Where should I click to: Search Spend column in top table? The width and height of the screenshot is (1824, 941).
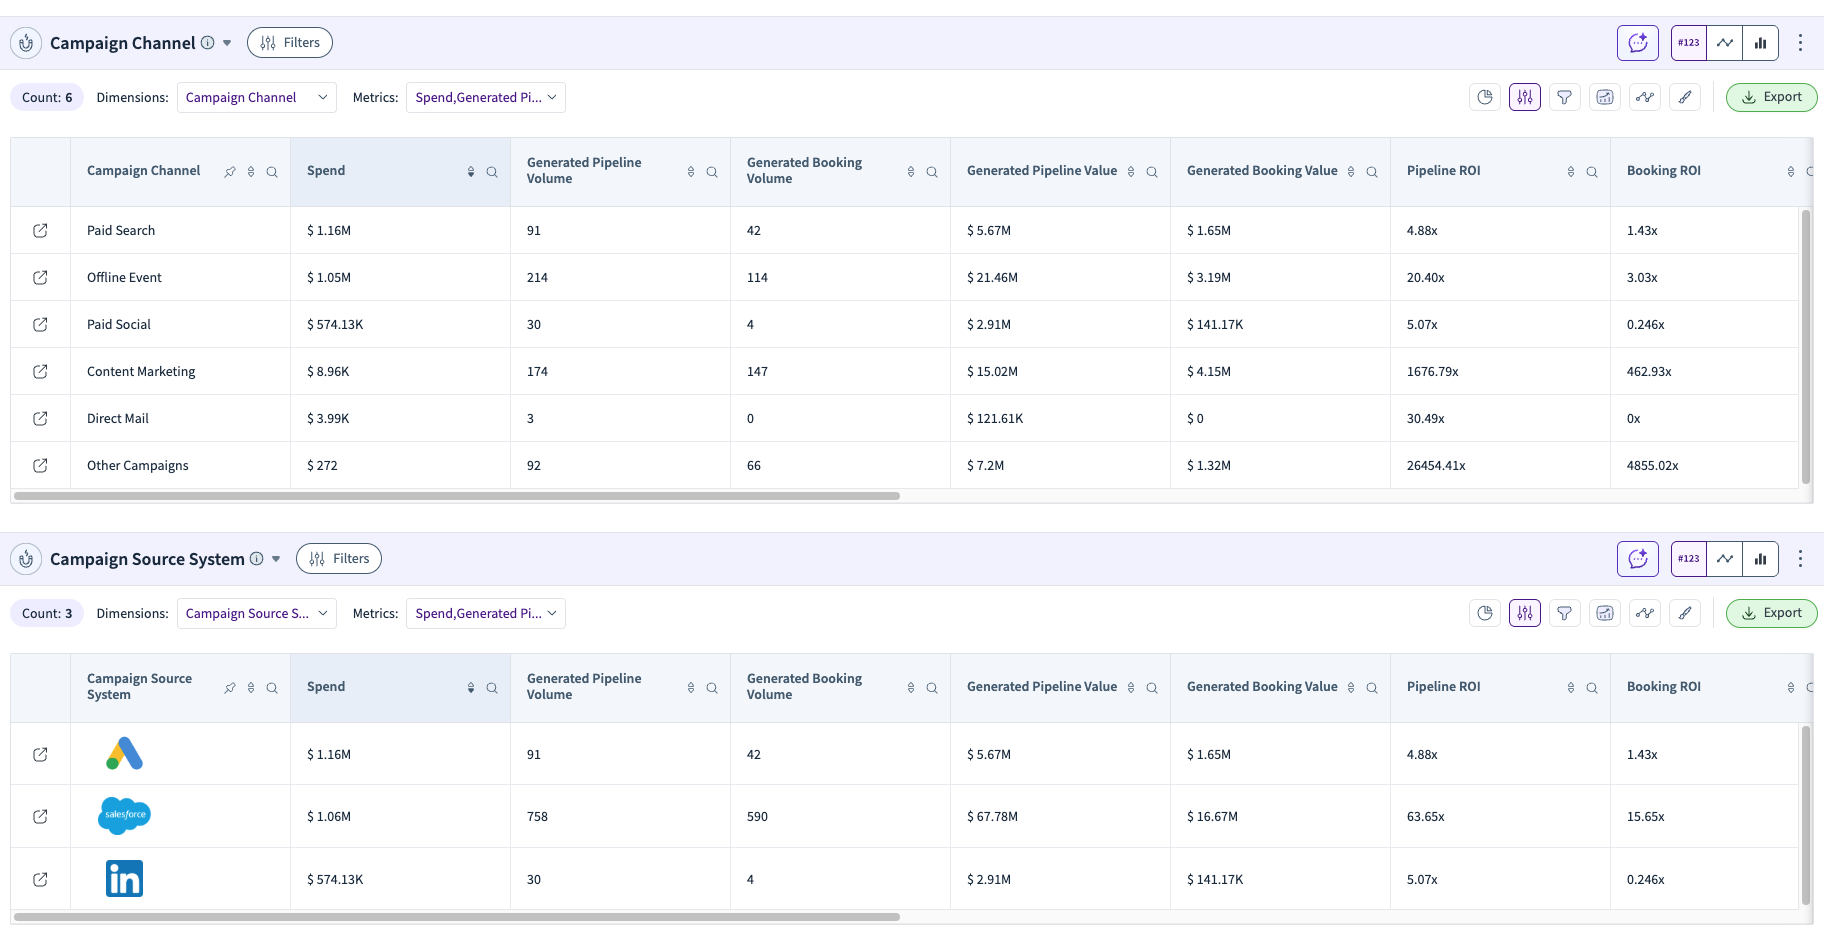point(492,172)
